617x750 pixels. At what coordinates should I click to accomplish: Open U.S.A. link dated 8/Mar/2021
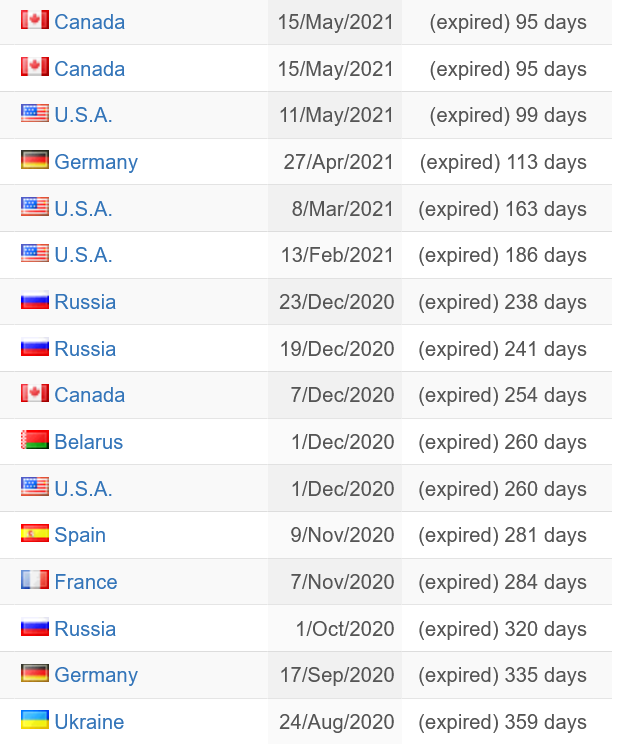83,209
